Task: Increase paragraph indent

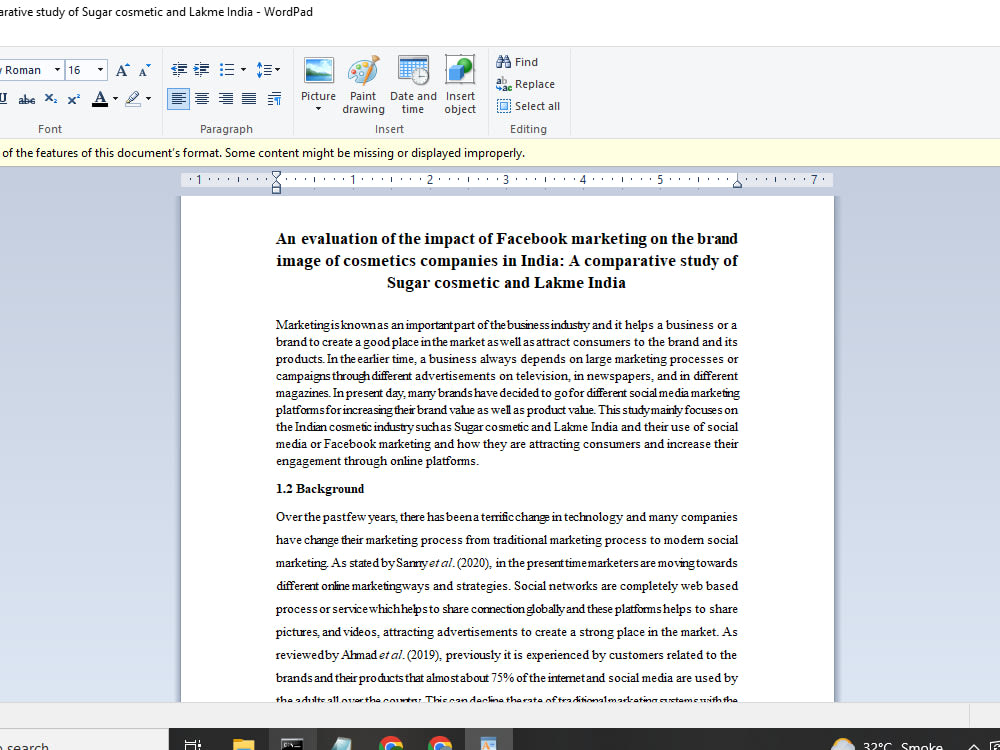Action: click(x=202, y=70)
